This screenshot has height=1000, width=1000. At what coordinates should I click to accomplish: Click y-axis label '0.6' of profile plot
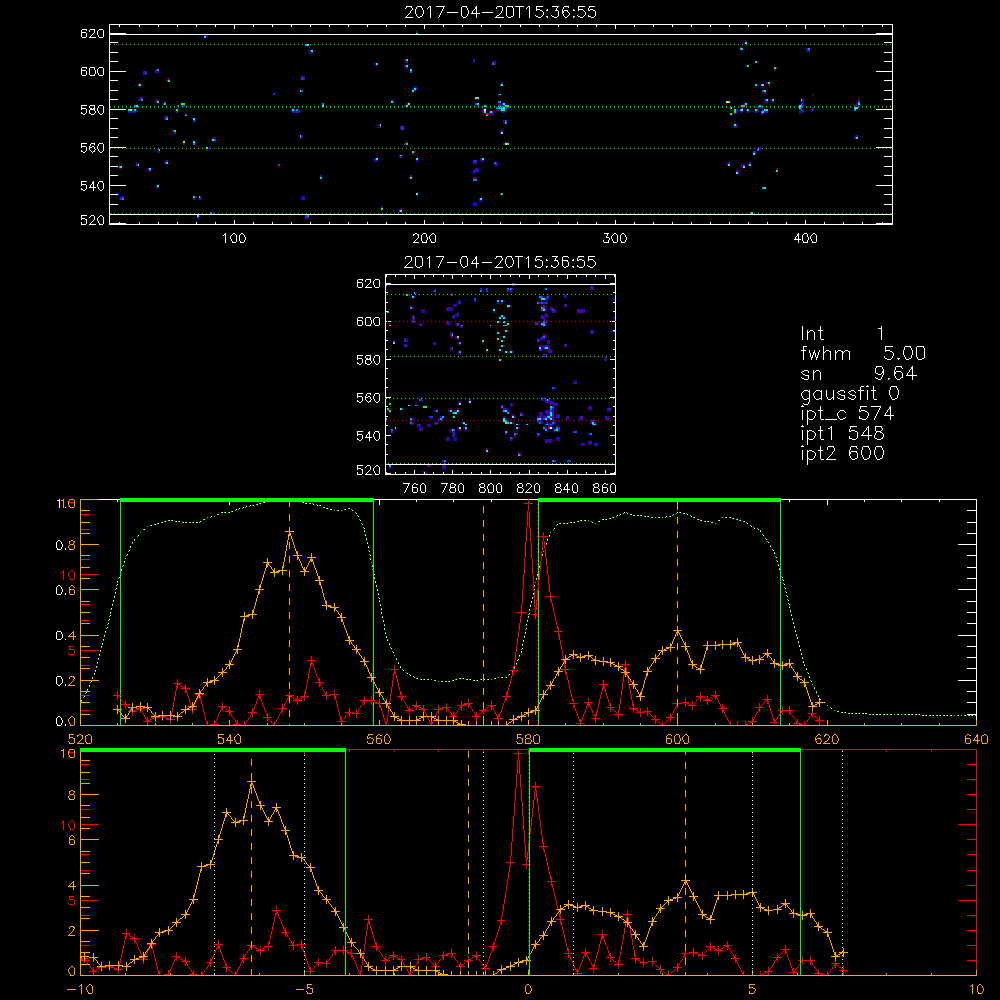(x=66, y=591)
